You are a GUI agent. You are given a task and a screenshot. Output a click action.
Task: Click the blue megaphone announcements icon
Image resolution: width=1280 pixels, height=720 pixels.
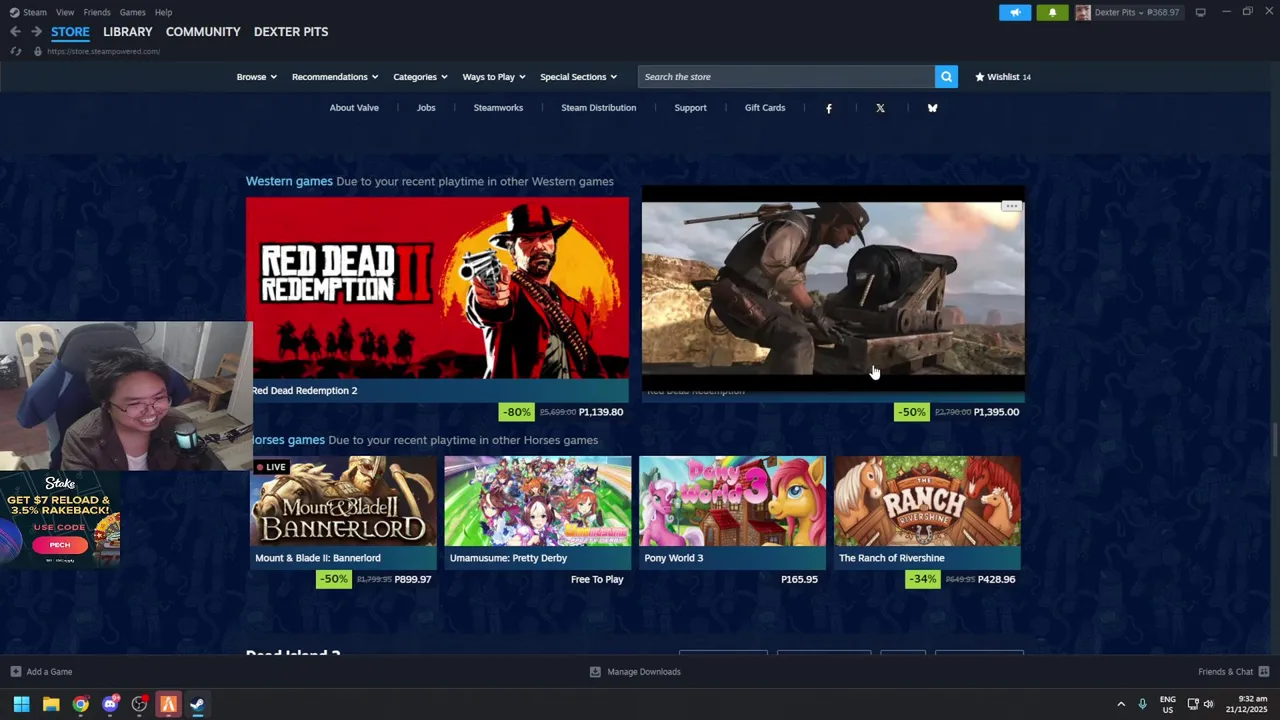coord(1015,12)
